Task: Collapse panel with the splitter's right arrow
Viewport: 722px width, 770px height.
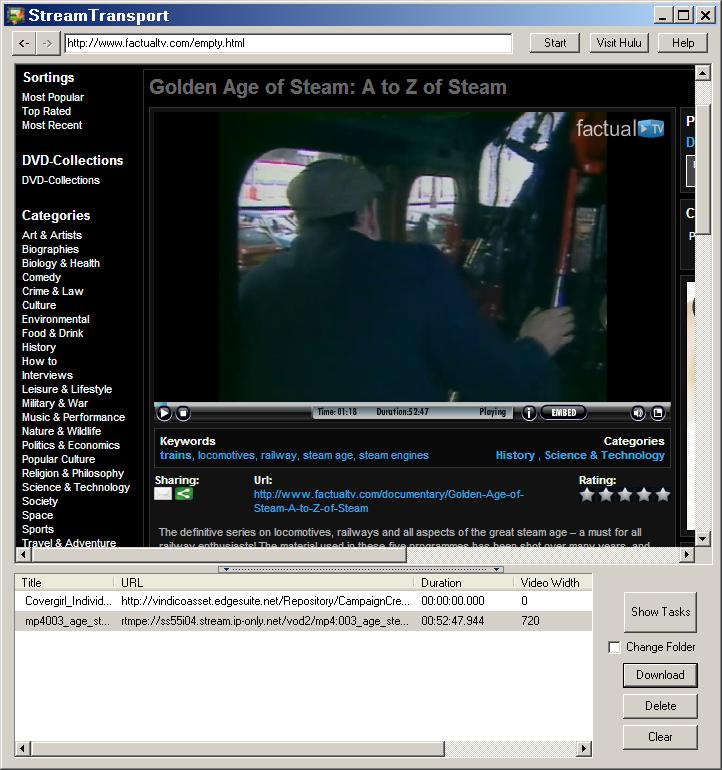Action: click(x=497, y=570)
